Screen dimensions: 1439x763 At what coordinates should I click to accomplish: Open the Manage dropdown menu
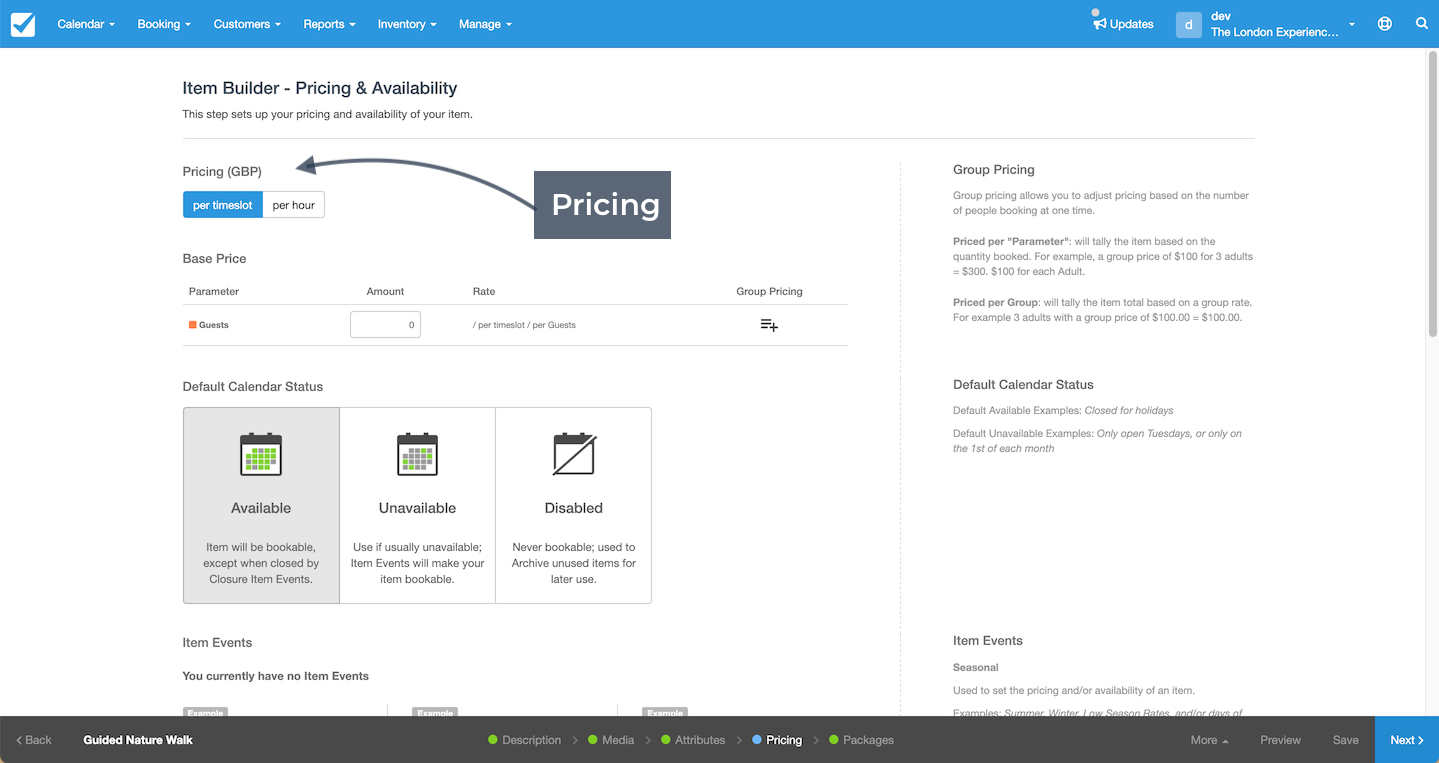pyautogui.click(x=485, y=24)
